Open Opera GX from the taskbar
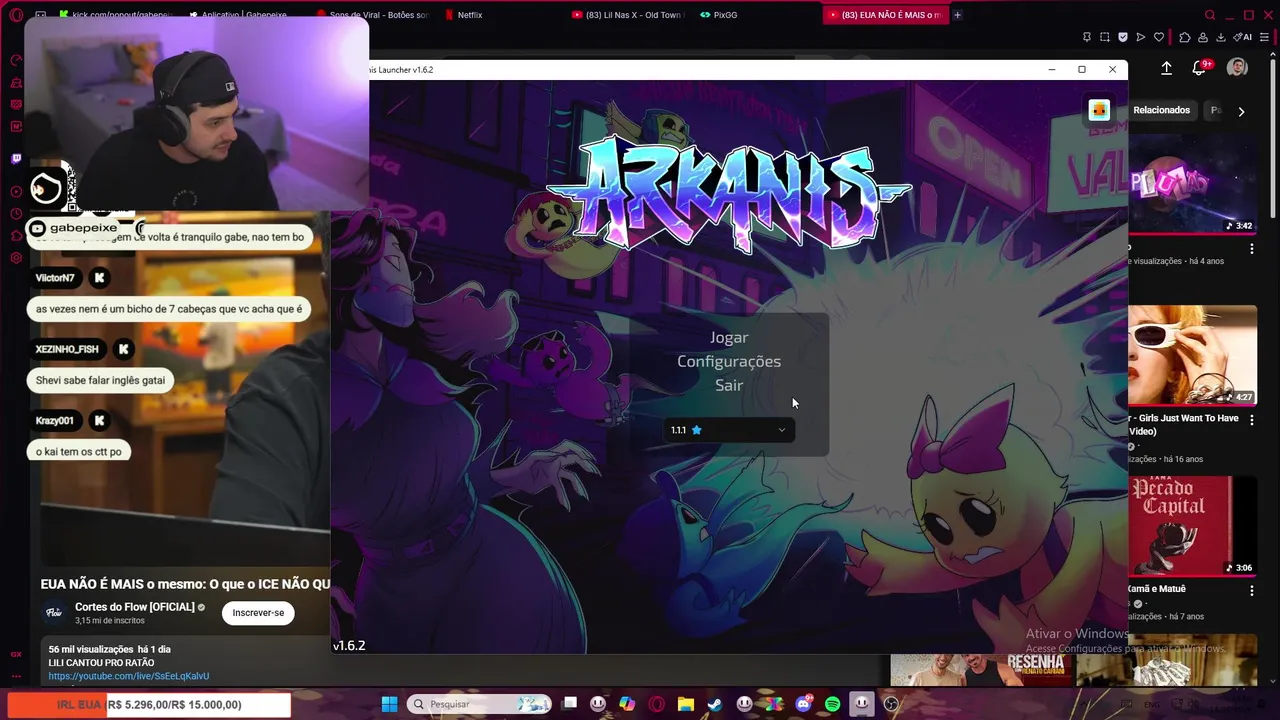This screenshot has height=720, width=1280. pos(657,704)
